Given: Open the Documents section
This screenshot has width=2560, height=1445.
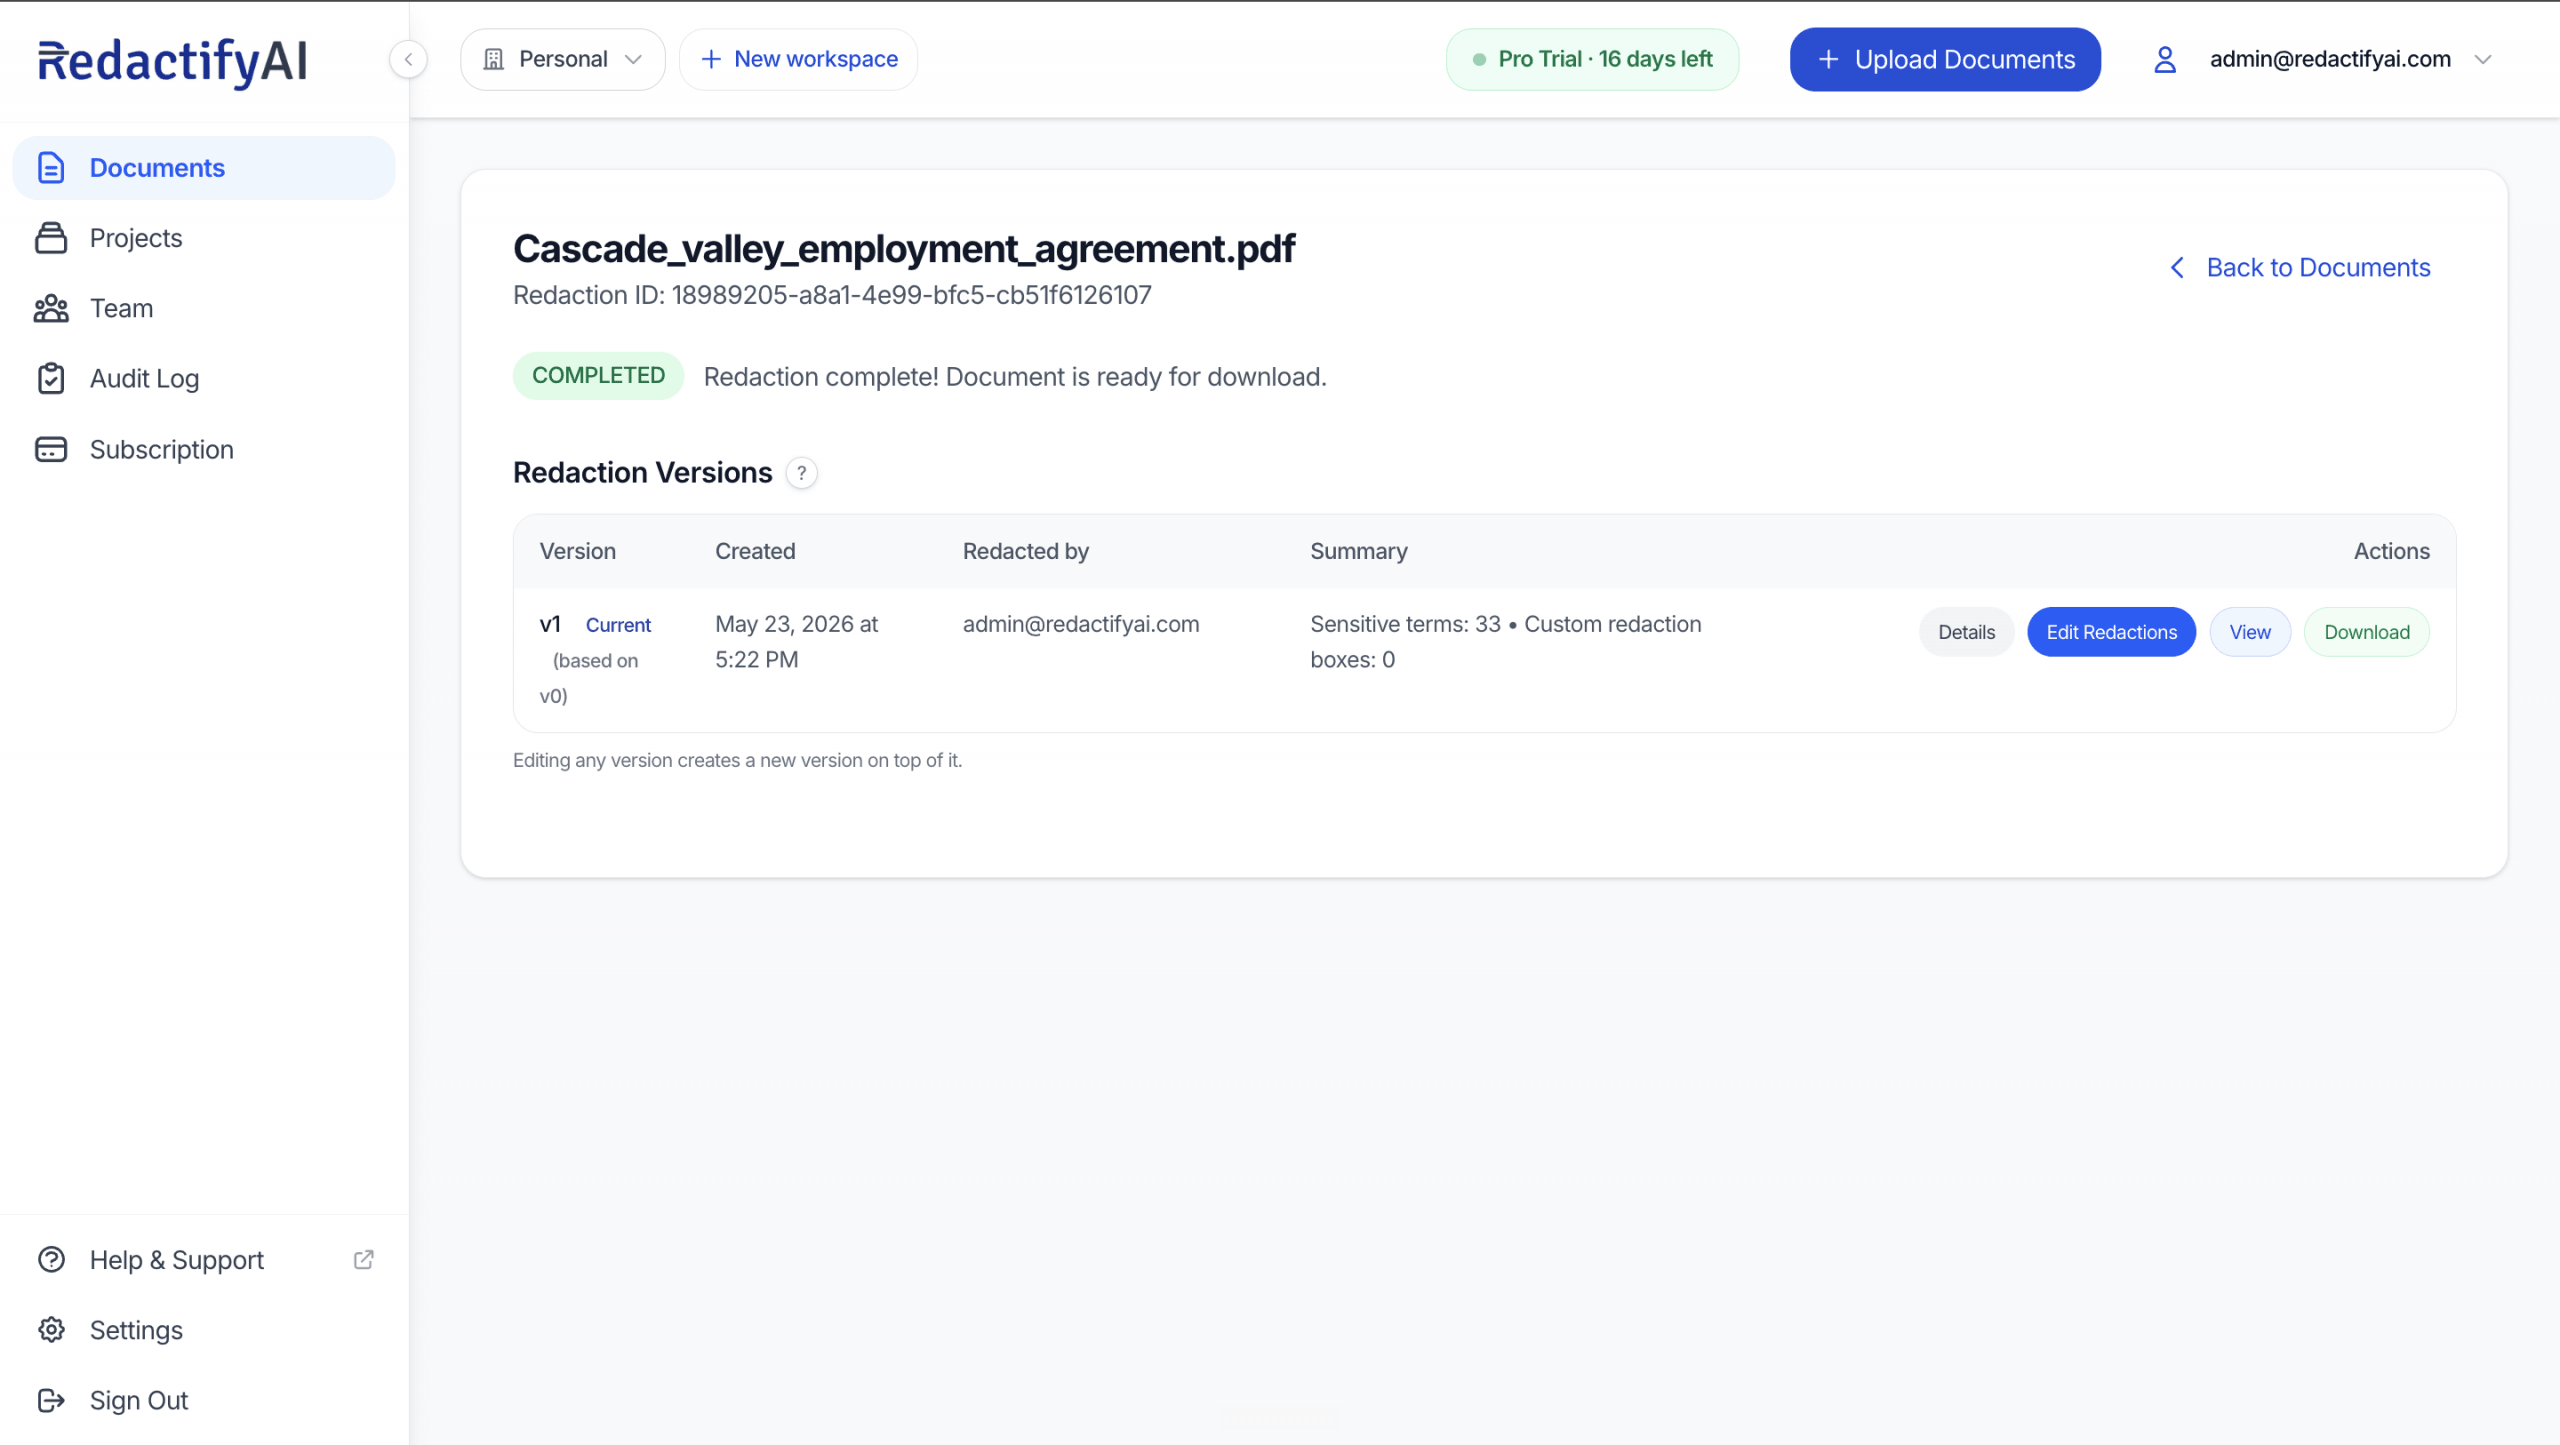Looking at the screenshot, I should pyautogui.click(x=204, y=167).
